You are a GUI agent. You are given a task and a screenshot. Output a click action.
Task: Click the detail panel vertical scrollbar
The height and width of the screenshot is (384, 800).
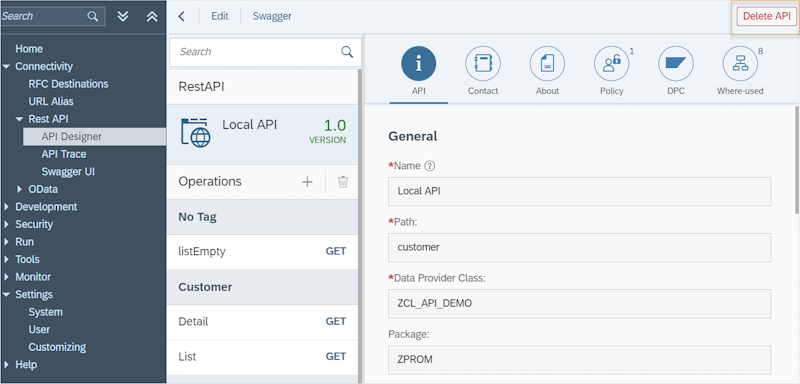click(797, 159)
